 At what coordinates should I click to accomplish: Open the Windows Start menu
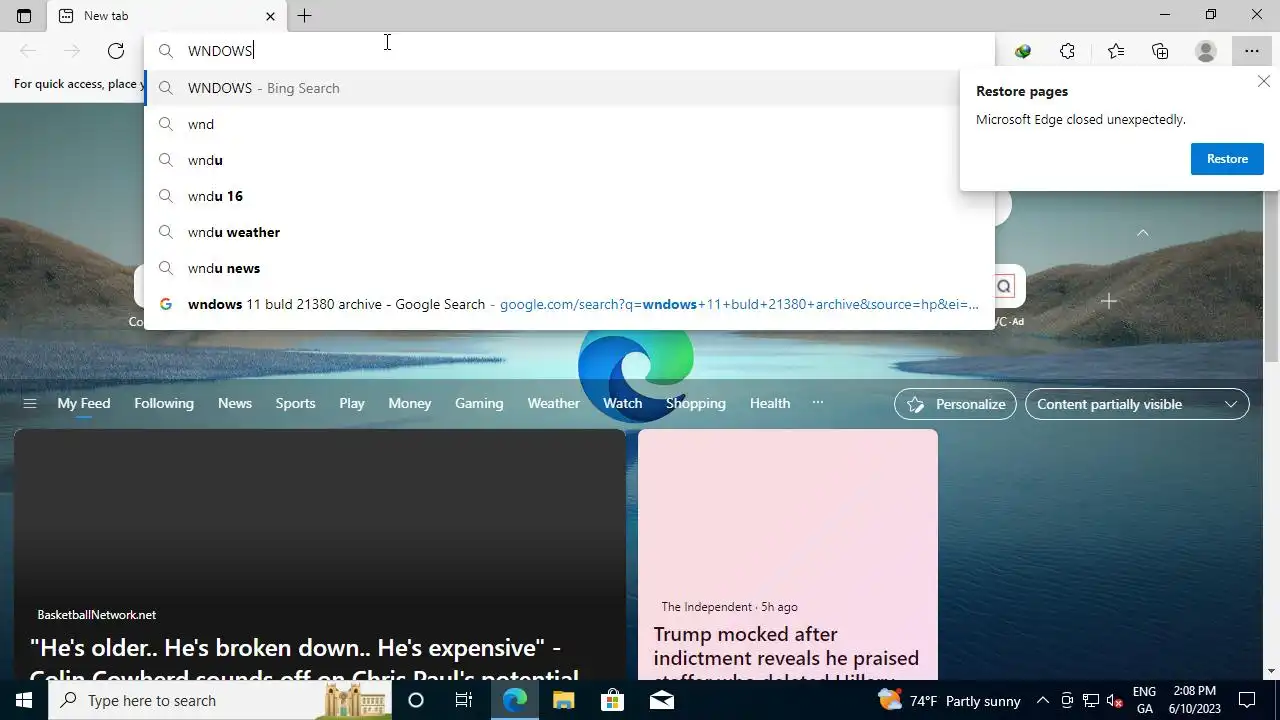24,700
